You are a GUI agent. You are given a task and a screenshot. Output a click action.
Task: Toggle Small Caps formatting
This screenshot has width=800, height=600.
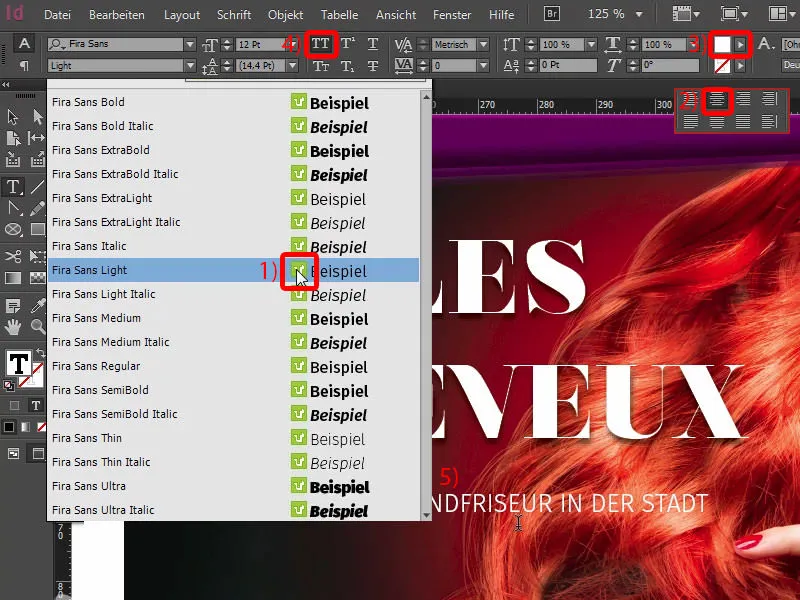321,66
